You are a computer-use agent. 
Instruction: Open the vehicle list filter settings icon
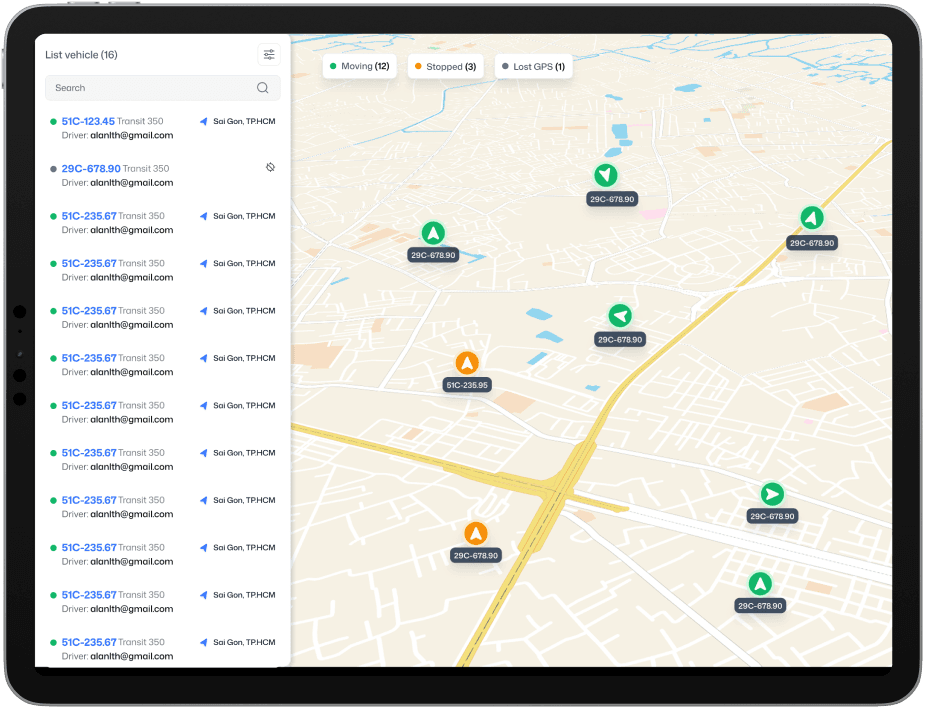tap(269, 55)
